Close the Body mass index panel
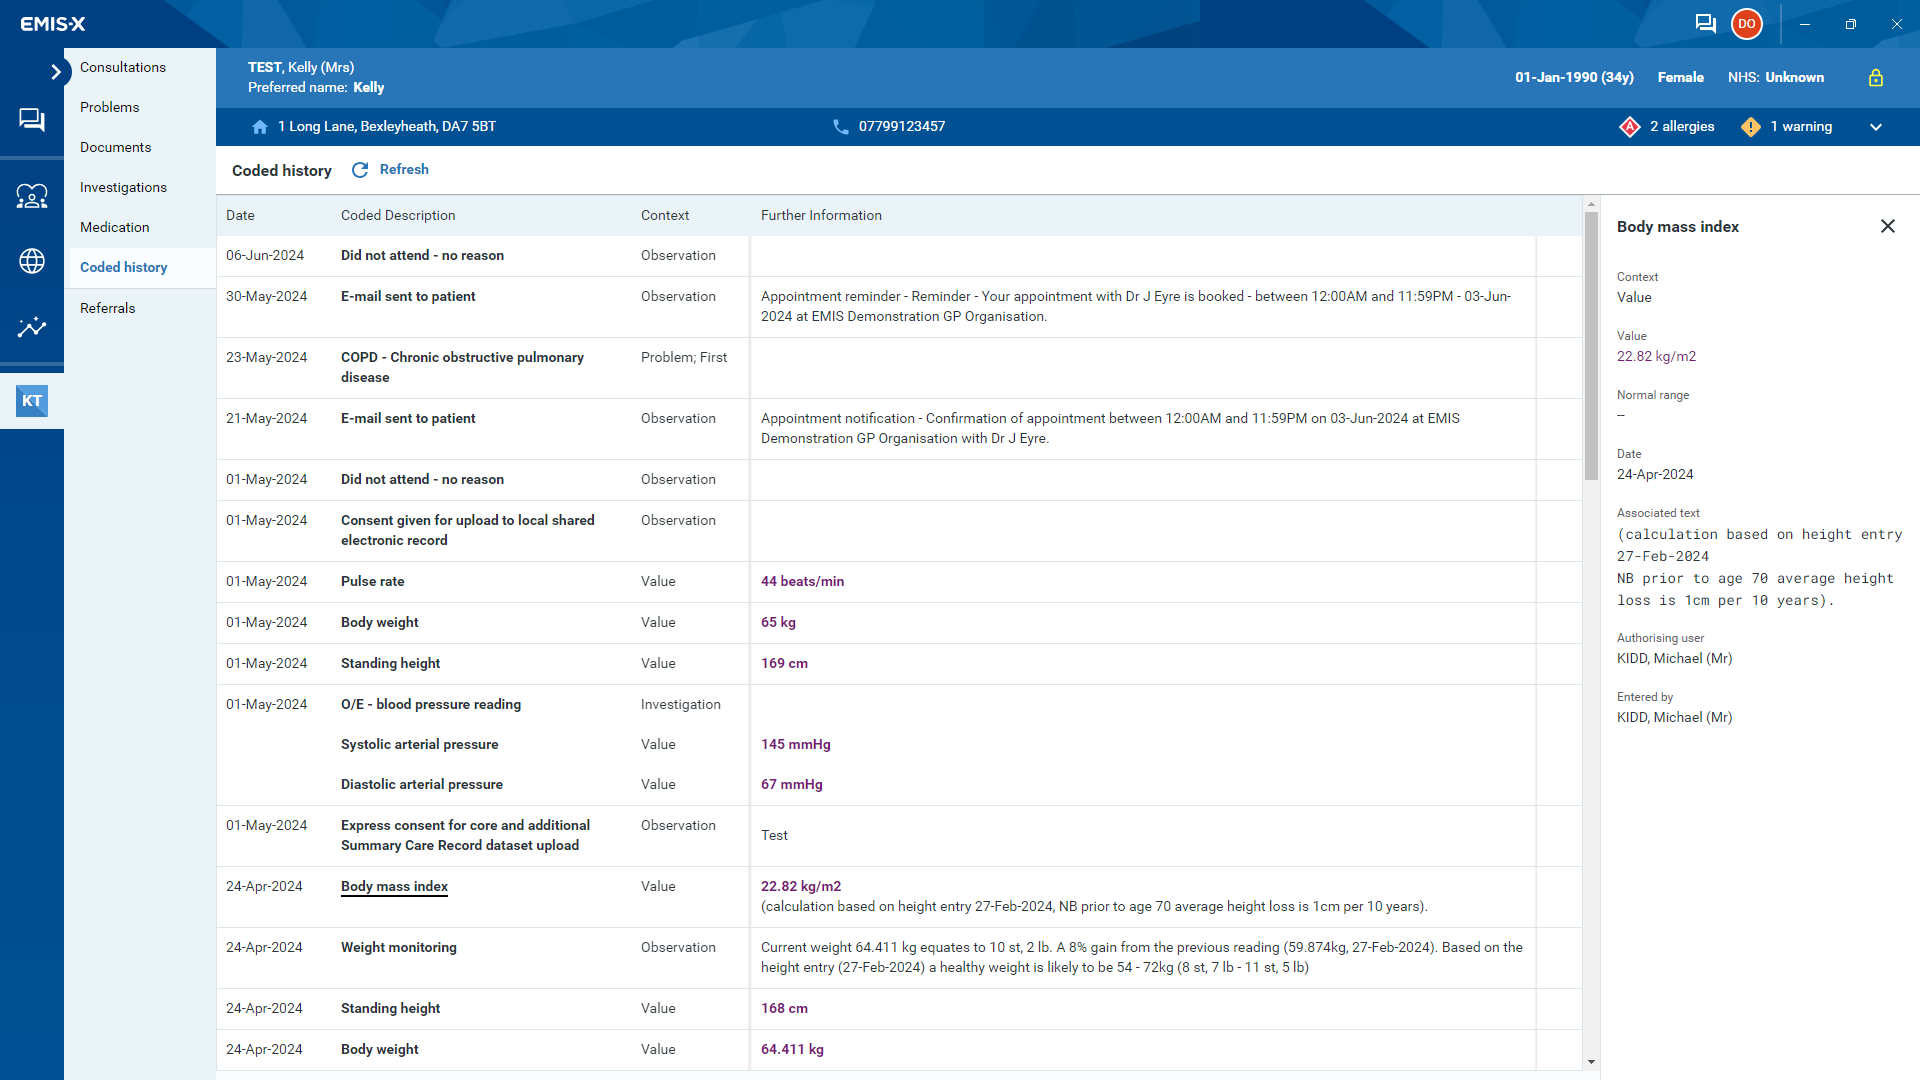Screen dimensions: 1920x1080 point(1888,226)
